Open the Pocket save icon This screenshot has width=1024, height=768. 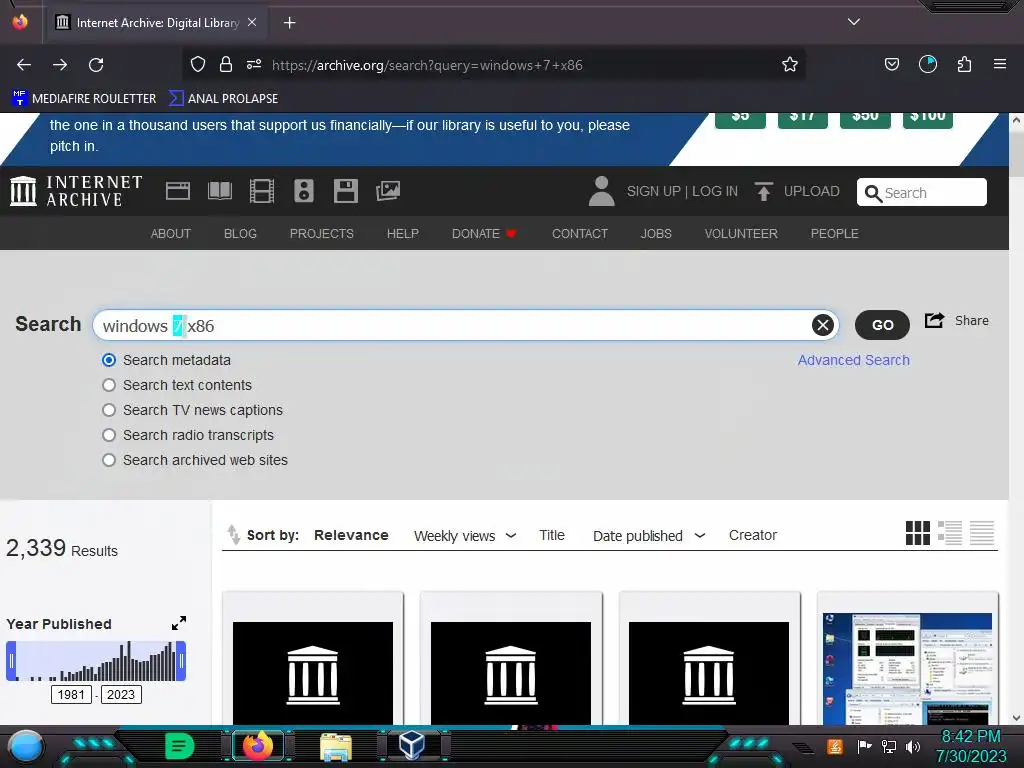point(891,64)
